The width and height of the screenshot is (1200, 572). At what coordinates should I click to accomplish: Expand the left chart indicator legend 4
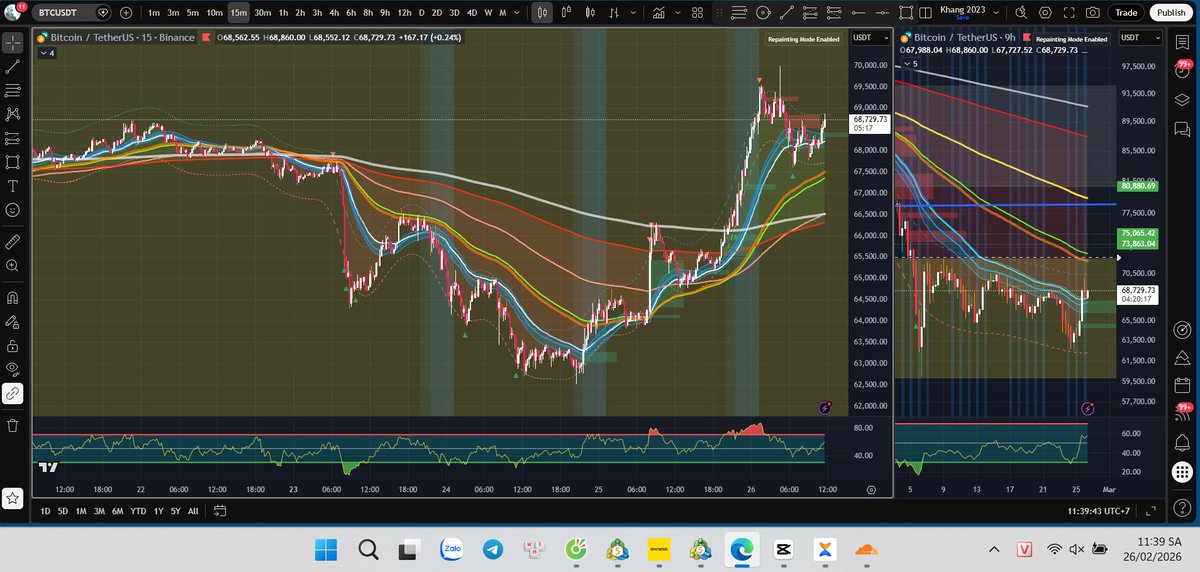click(x=46, y=53)
